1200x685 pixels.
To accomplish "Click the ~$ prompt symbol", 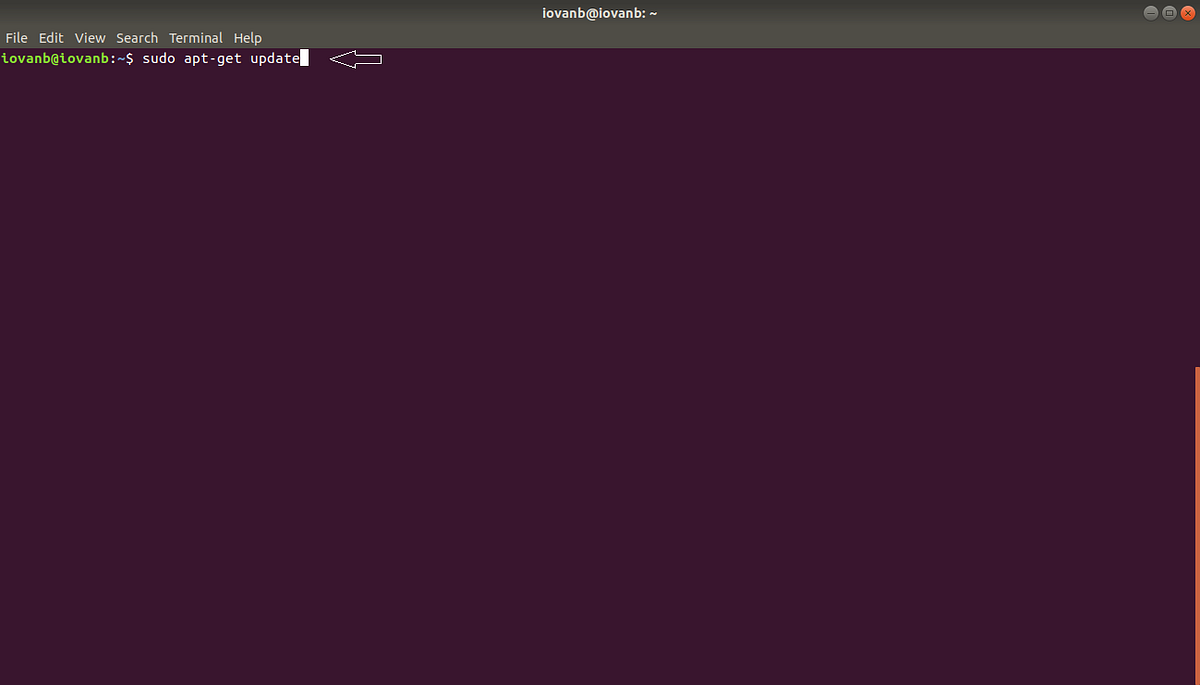I will 125,58.
